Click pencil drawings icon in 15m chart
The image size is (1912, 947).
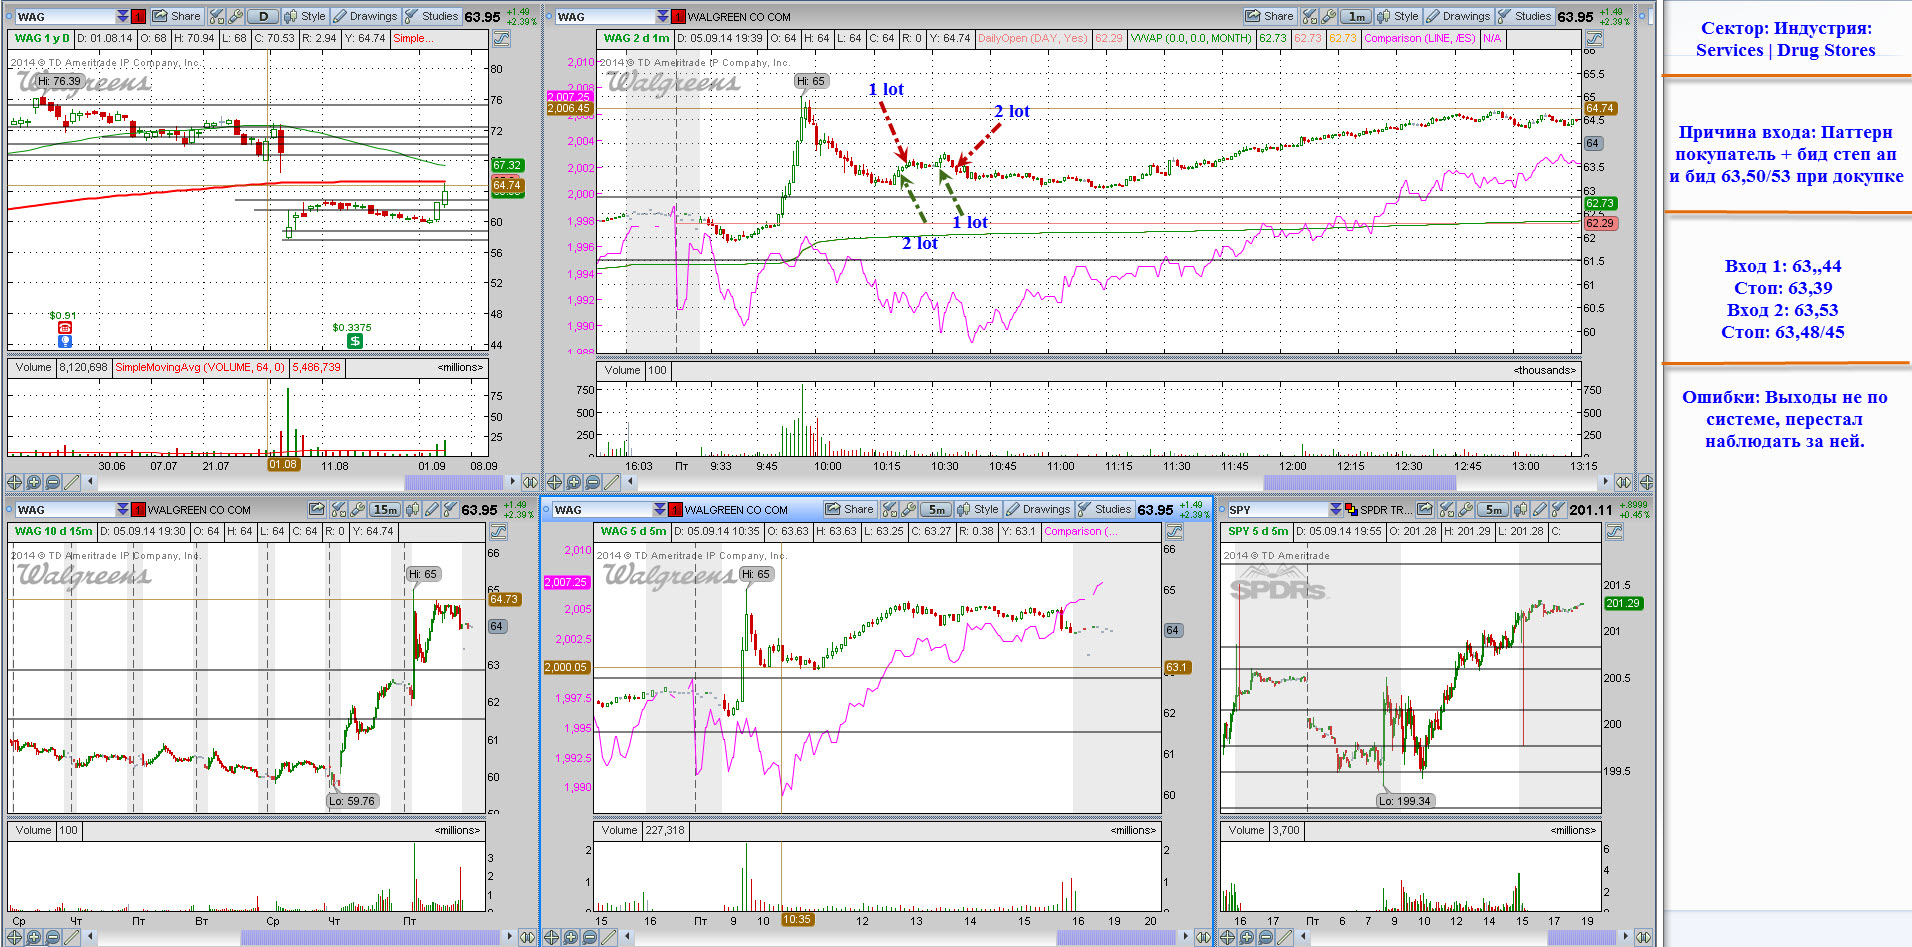[x=431, y=509]
